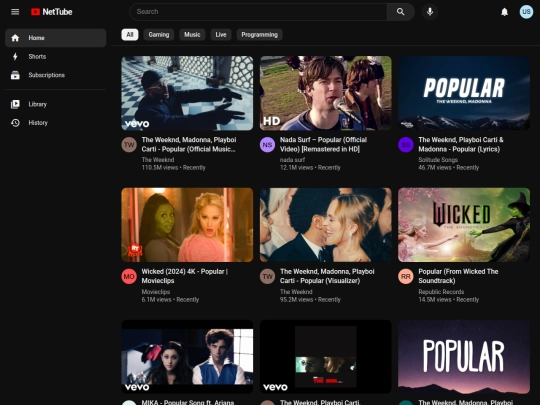This screenshot has width=540, height=405.
Task: Visit 'Solitude Songs' channel name
Action: 438,160
